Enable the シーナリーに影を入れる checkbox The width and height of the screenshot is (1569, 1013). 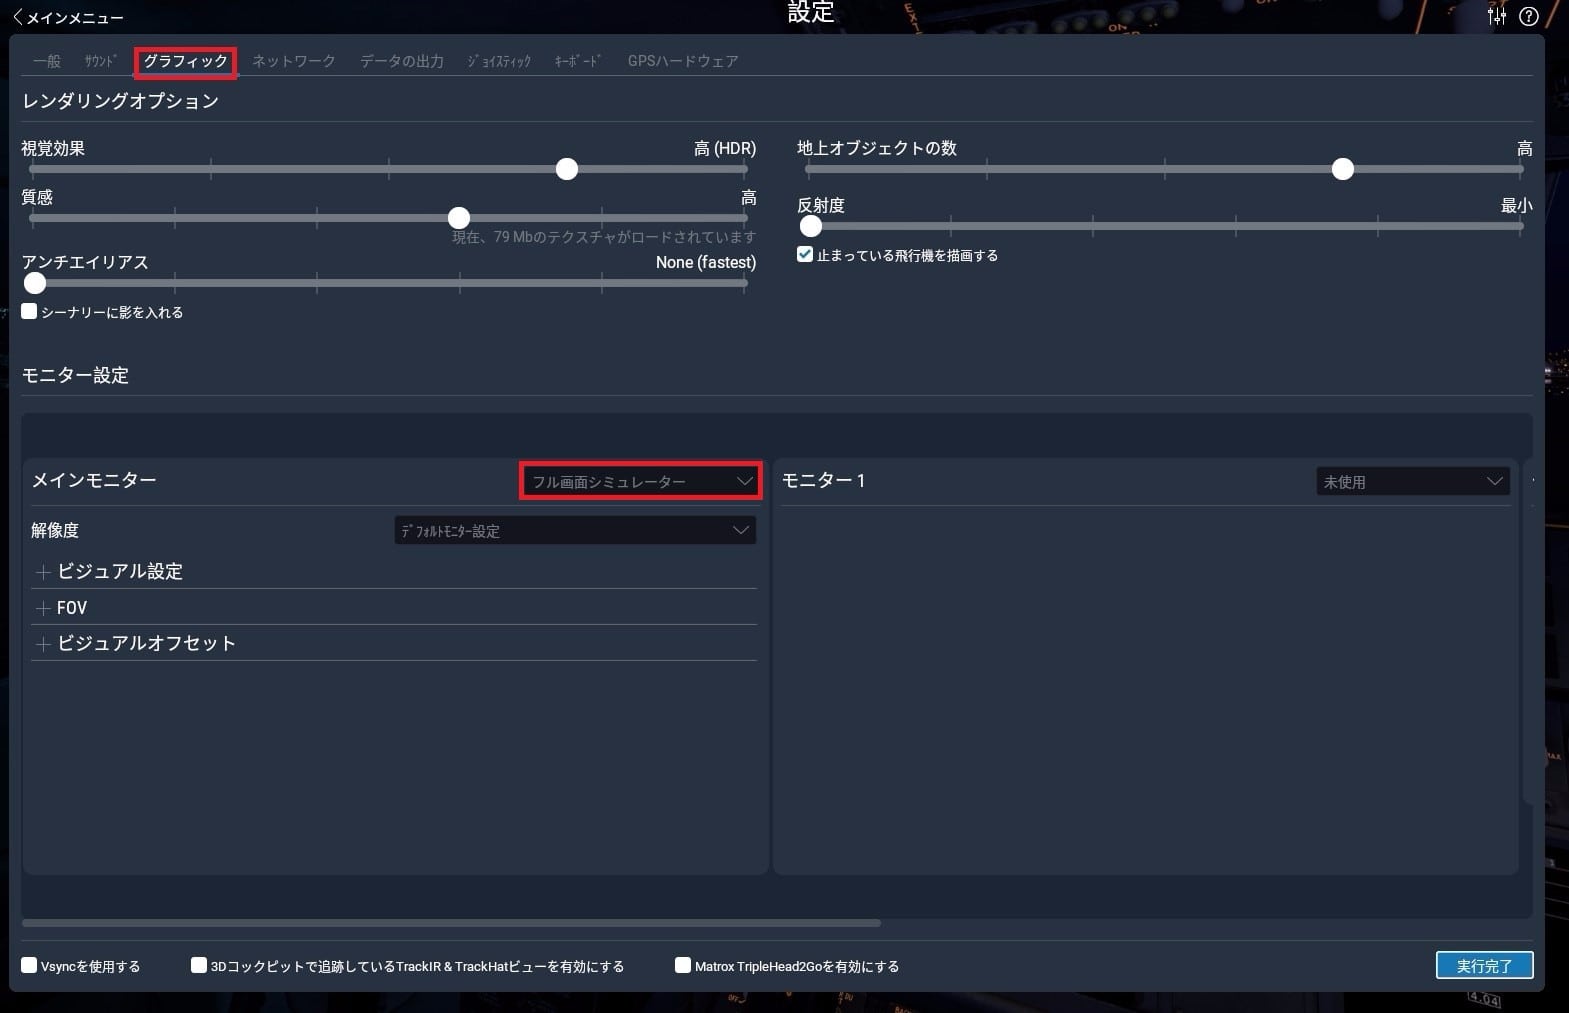pyautogui.click(x=30, y=312)
